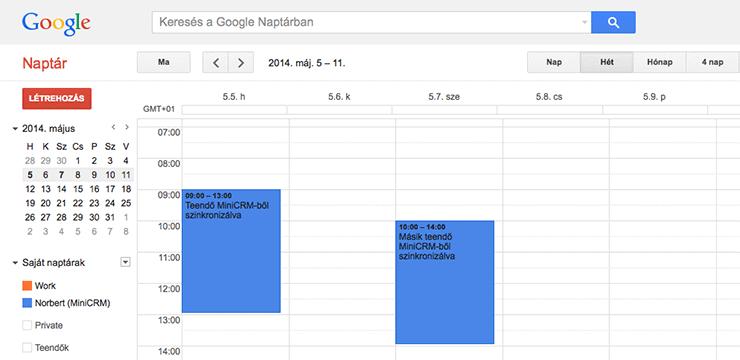Viewport: 740px width, 360px height.
Task: Toggle the Norbert (MiniCRM) calendar visibility
Action: pos(27,303)
